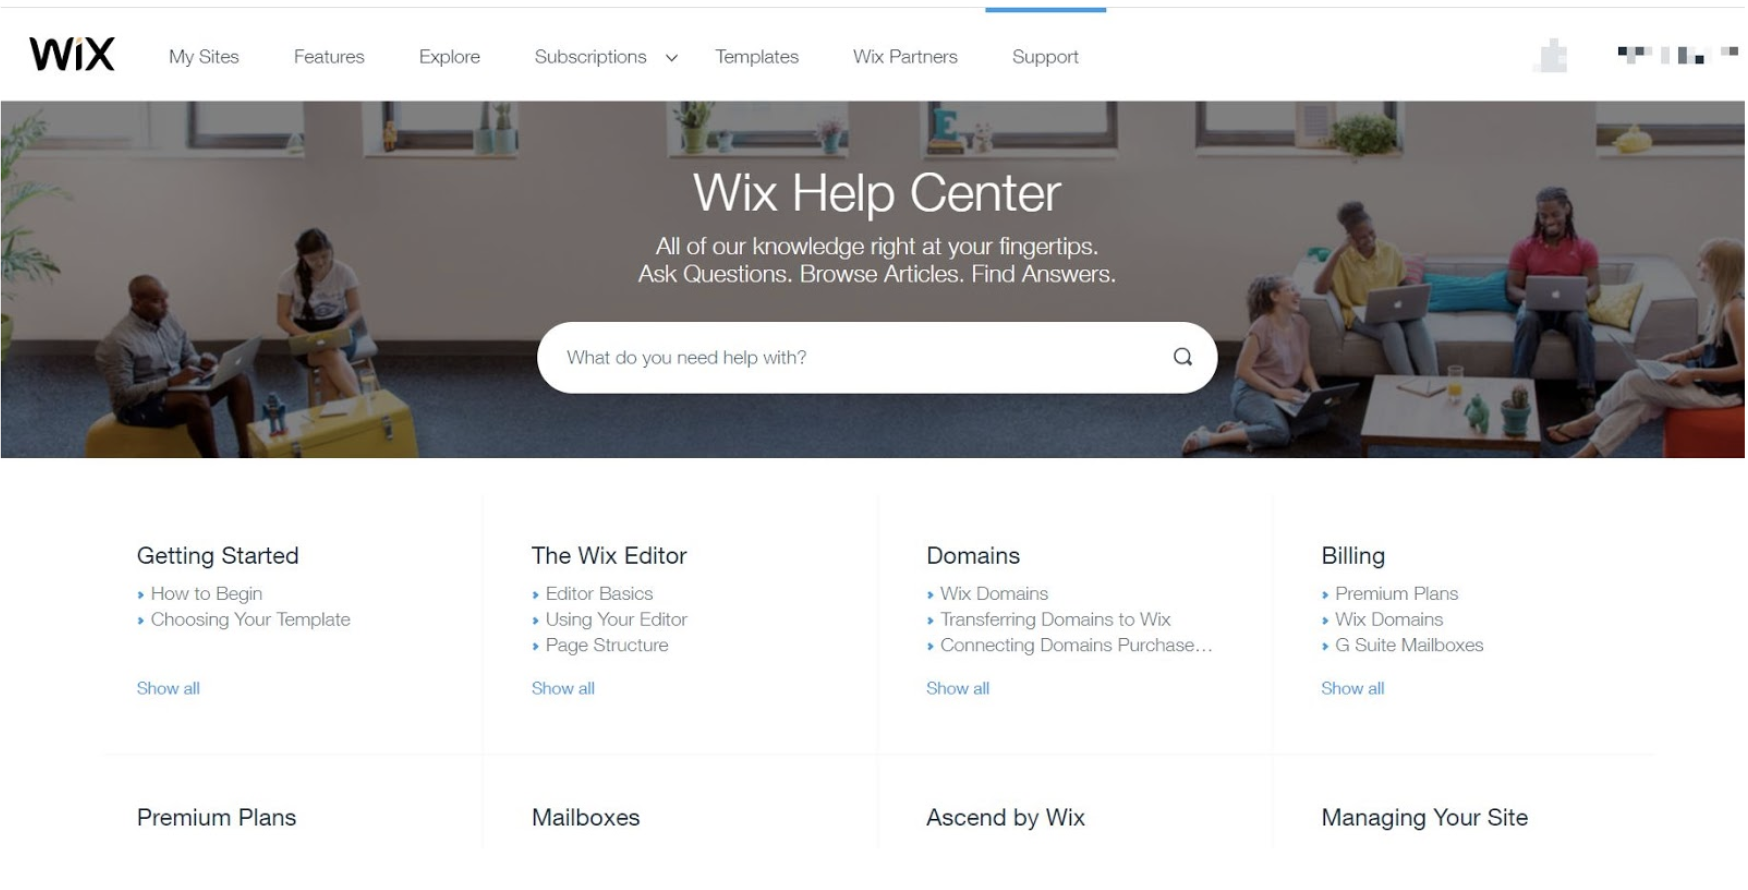Open the blurred account name menu
Screen dimensions: 1748x890
click(1678, 55)
